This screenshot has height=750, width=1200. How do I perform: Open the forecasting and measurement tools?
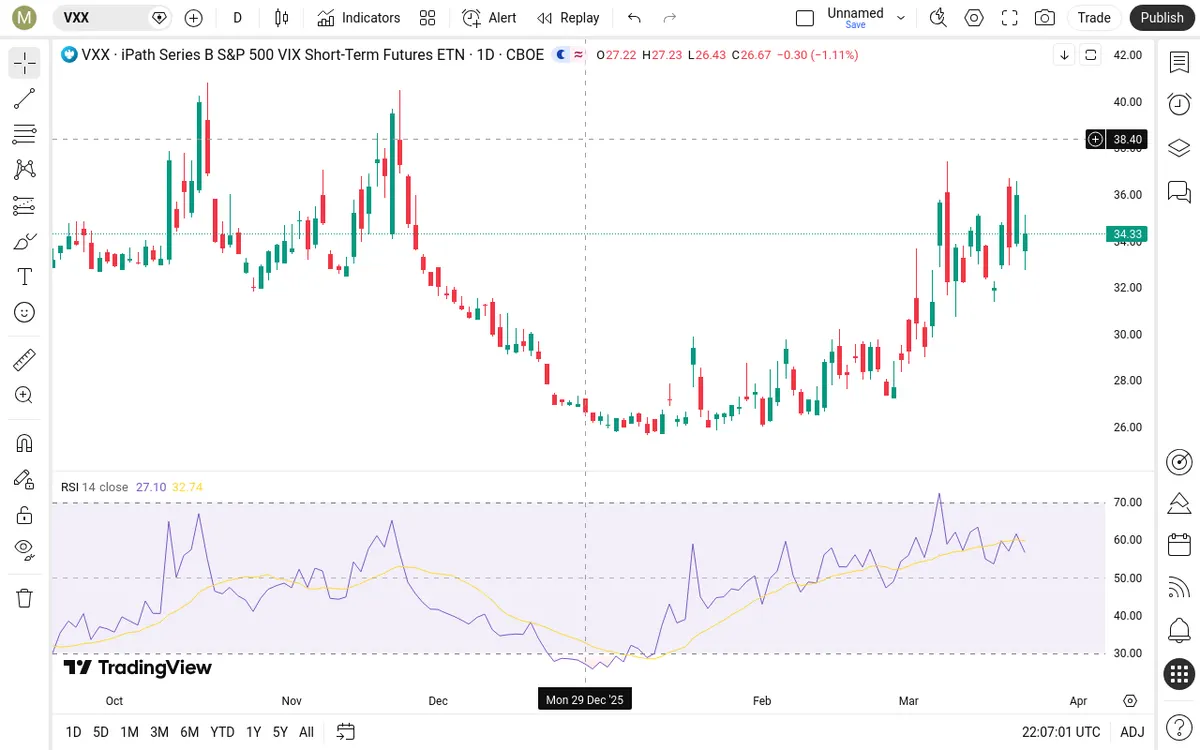click(x=25, y=206)
